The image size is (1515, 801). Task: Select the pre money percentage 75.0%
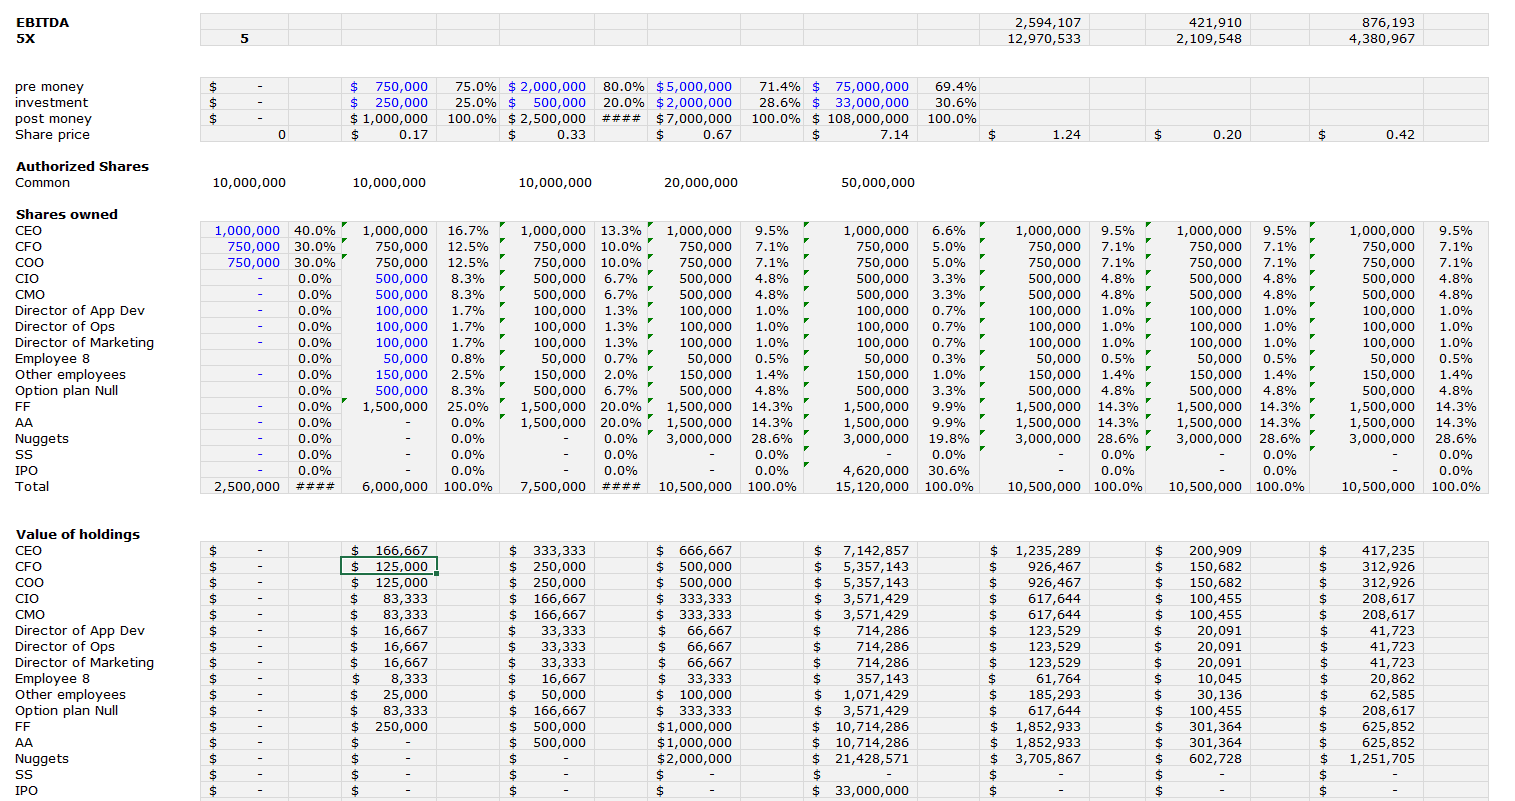(x=475, y=87)
